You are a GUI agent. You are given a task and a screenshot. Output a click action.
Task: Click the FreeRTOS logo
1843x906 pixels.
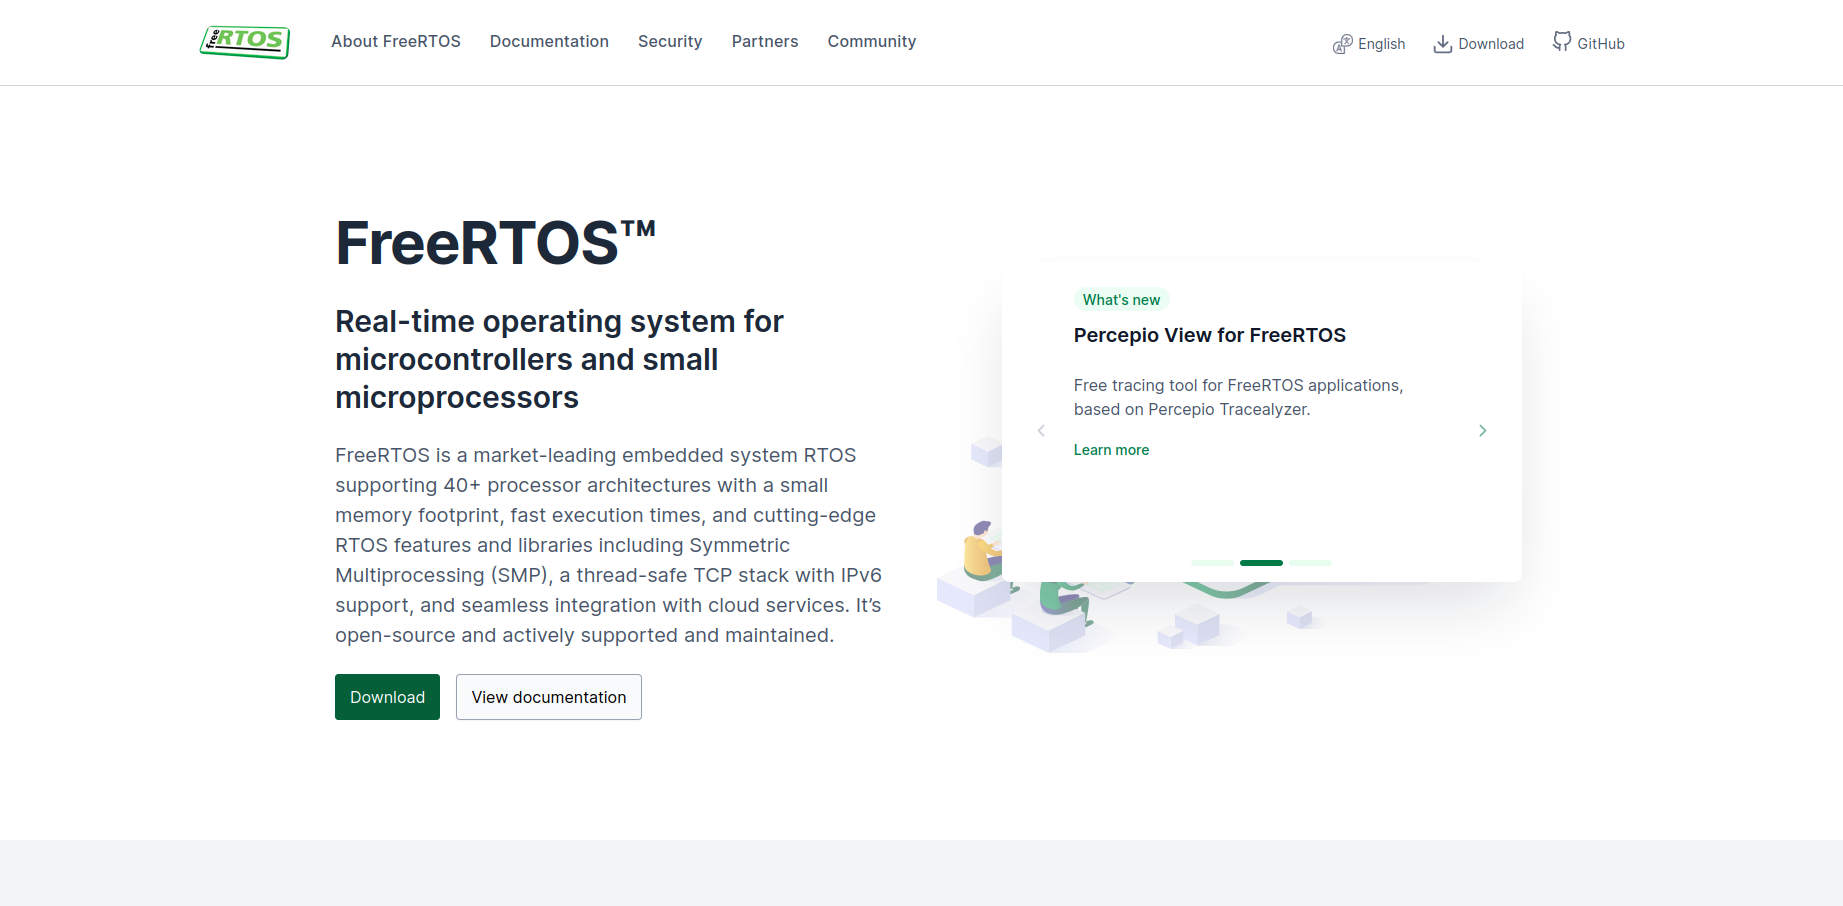point(244,42)
